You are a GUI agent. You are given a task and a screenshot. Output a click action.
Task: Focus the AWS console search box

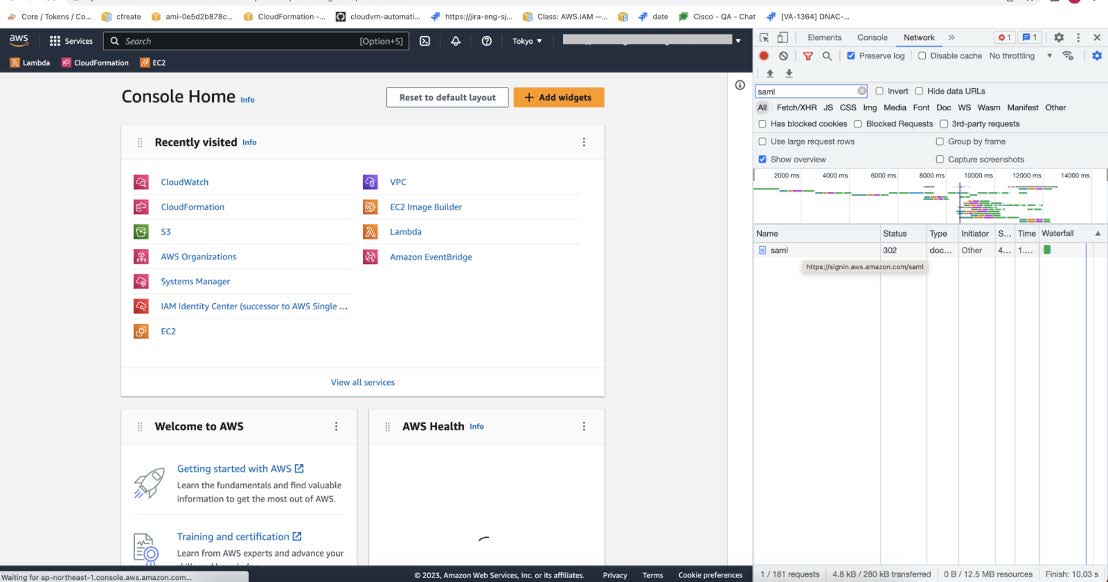pos(256,41)
